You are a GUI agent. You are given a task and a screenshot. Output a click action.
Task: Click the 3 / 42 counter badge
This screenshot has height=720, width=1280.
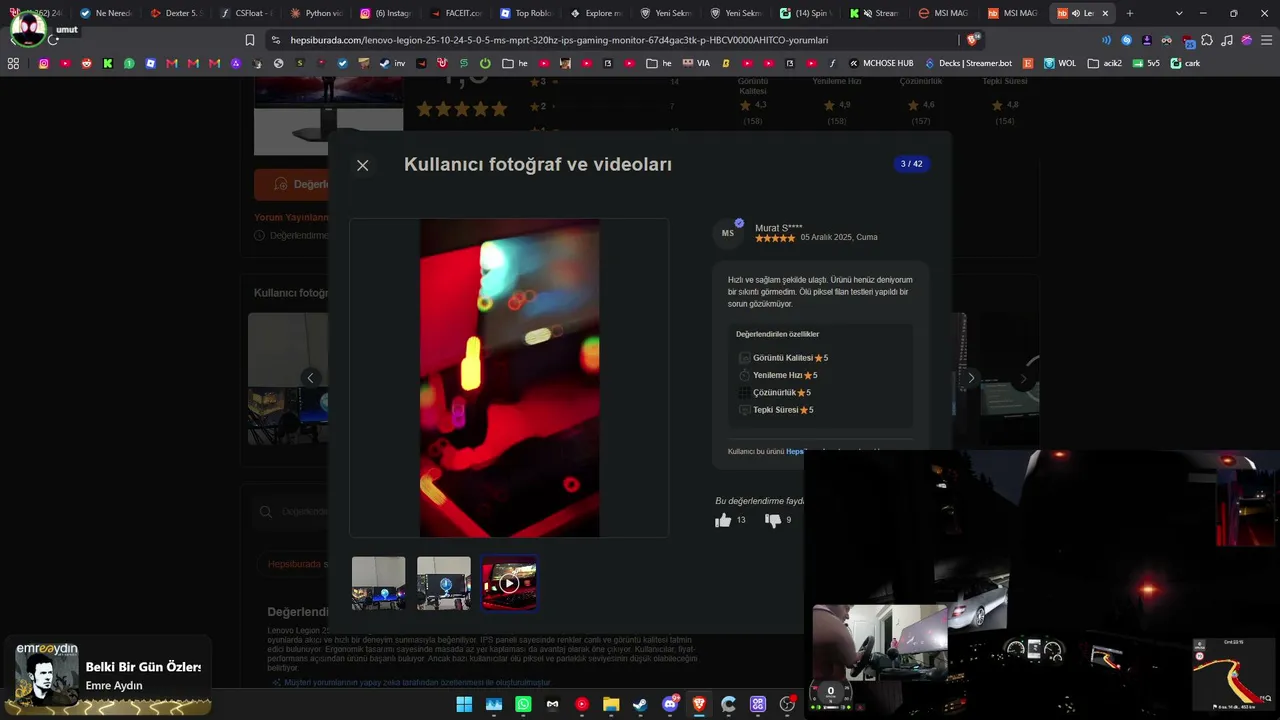(911, 164)
